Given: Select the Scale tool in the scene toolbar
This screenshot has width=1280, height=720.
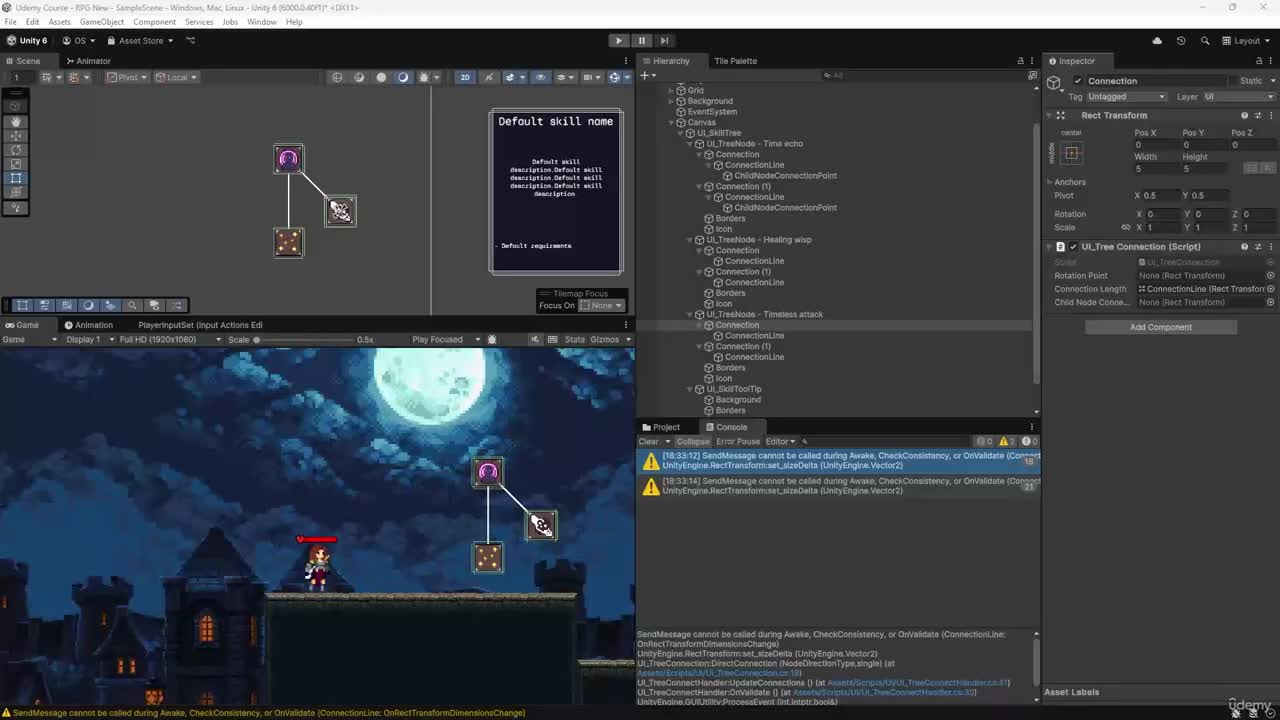Looking at the screenshot, I should click(16, 164).
